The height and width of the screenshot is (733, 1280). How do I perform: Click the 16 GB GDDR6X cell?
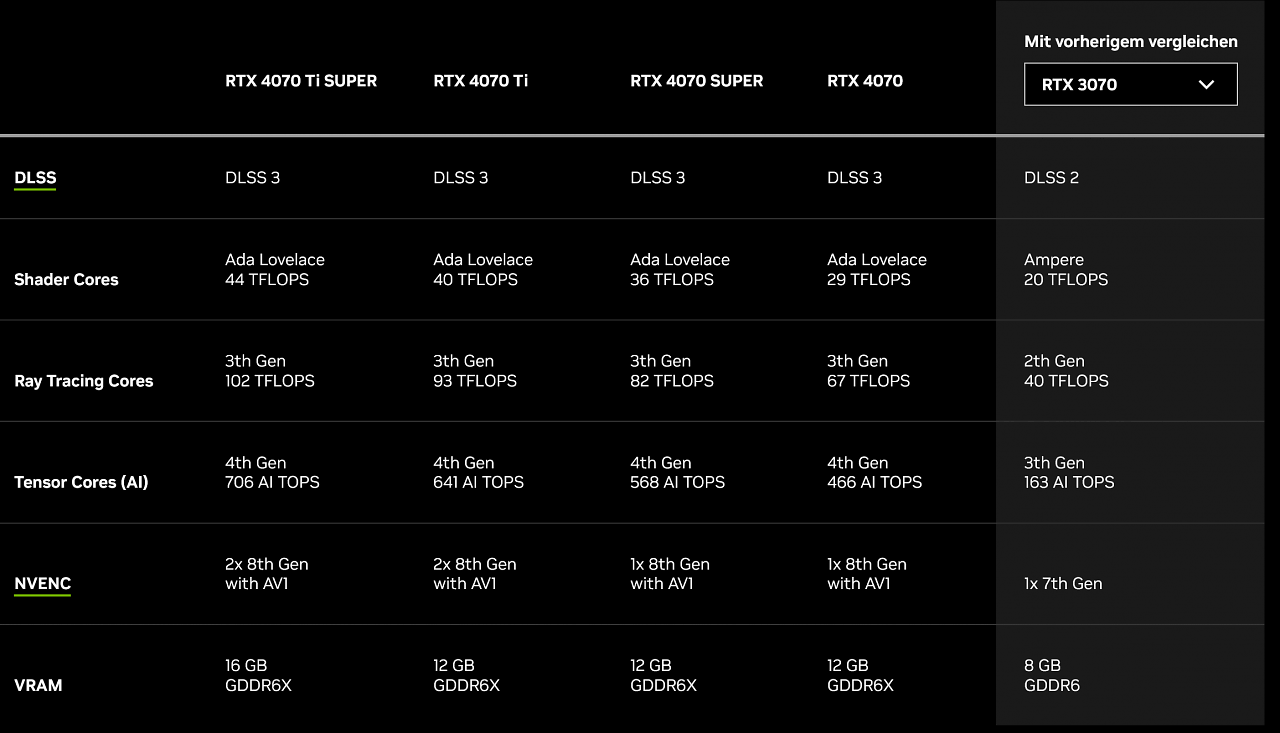[x=258, y=675]
